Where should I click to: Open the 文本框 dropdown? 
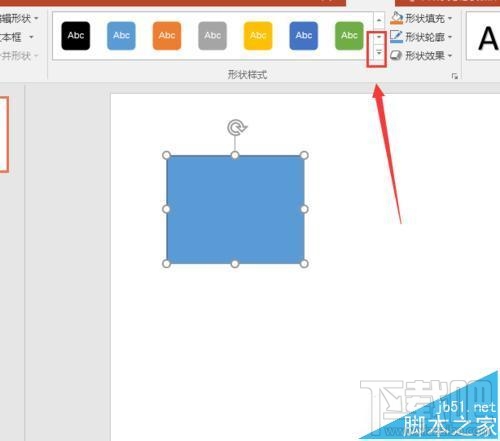click(17, 37)
